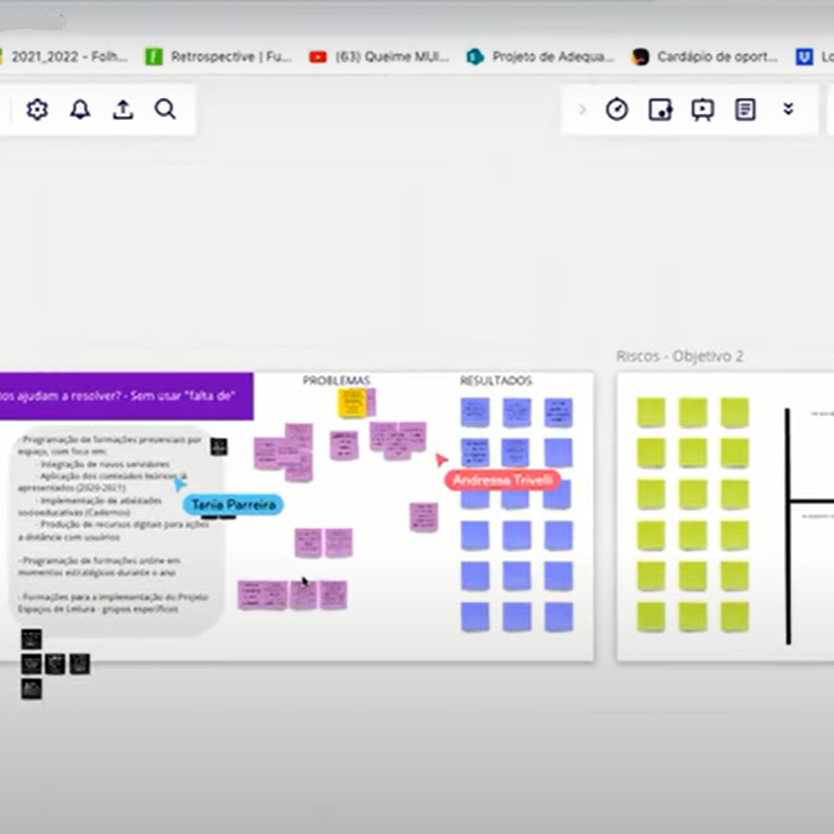Click the export board upload icon

123,110
